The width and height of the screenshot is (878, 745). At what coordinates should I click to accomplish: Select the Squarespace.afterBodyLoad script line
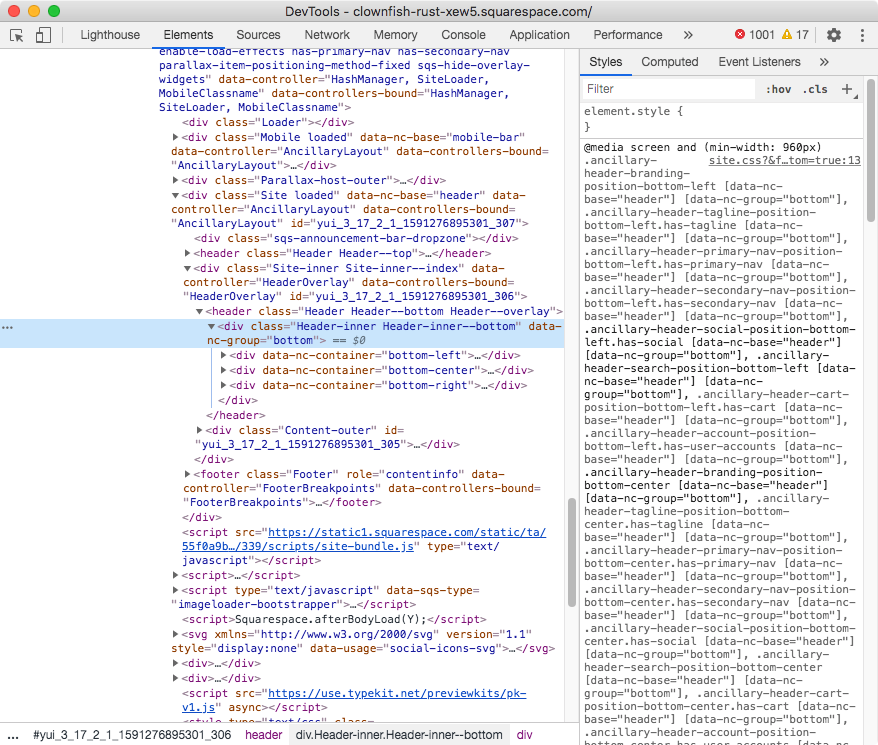334,620
